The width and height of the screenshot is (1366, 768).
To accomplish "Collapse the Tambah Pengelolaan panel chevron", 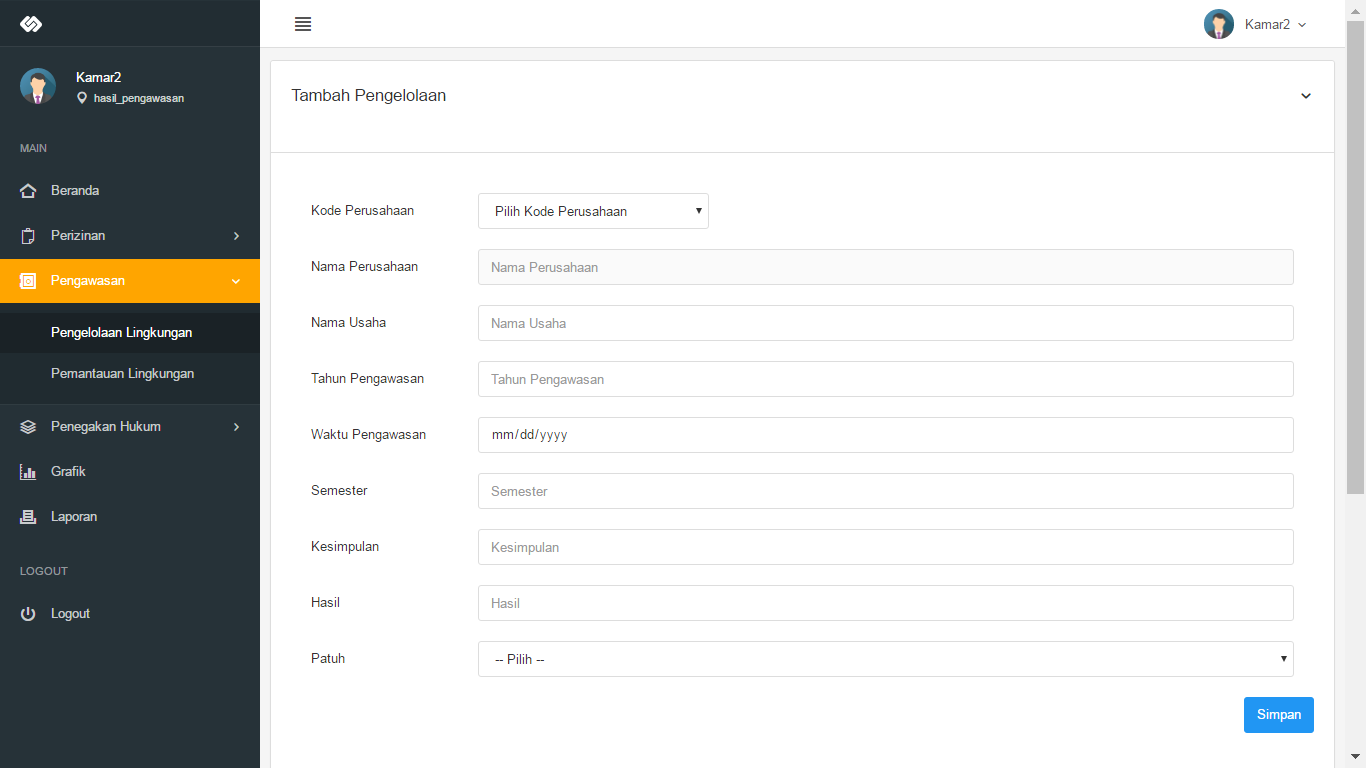I will click(x=1305, y=96).
